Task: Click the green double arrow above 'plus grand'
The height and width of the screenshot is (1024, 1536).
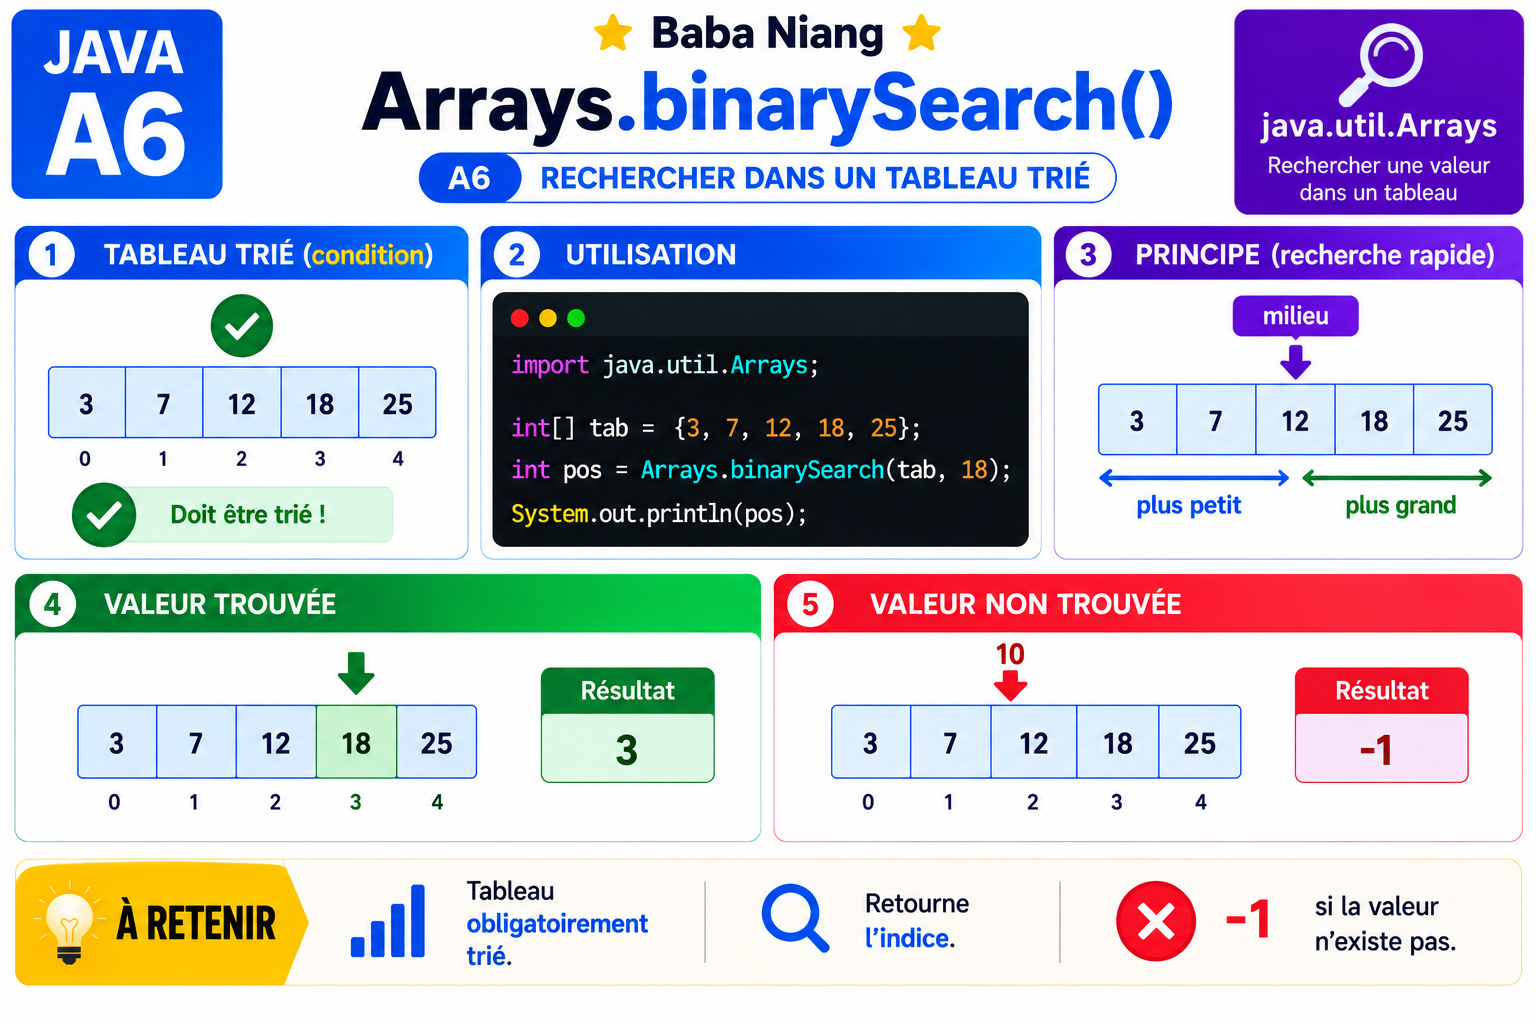Action: [1397, 478]
